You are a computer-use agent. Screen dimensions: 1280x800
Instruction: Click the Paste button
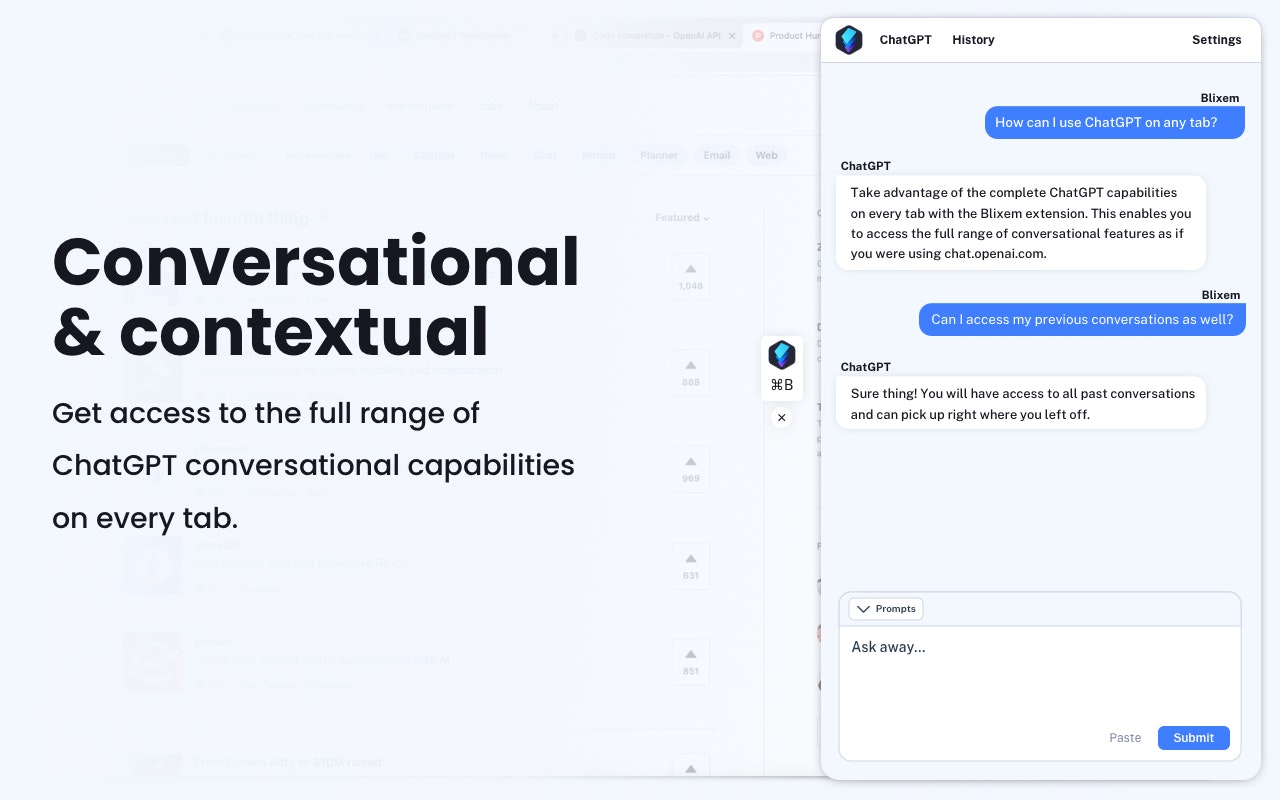pos(1125,738)
